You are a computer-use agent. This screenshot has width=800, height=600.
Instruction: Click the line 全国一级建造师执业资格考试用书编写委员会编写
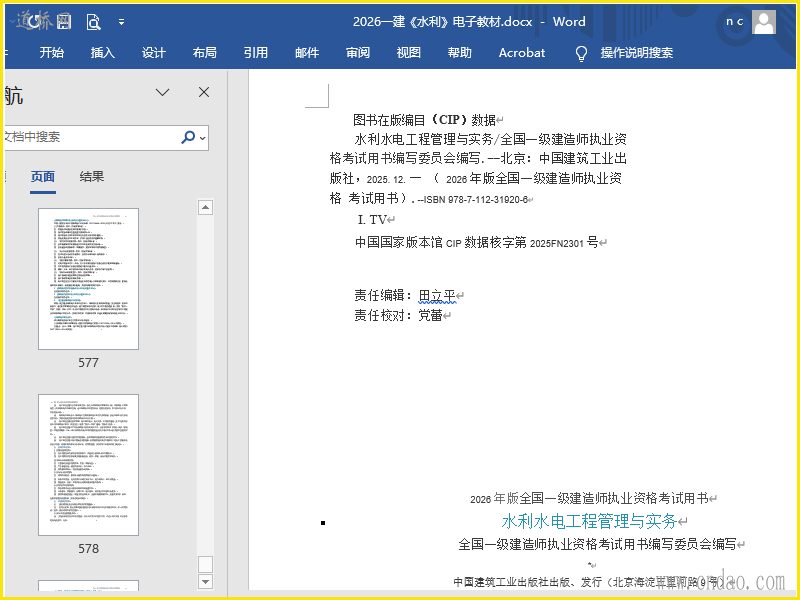(x=597, y=544)
